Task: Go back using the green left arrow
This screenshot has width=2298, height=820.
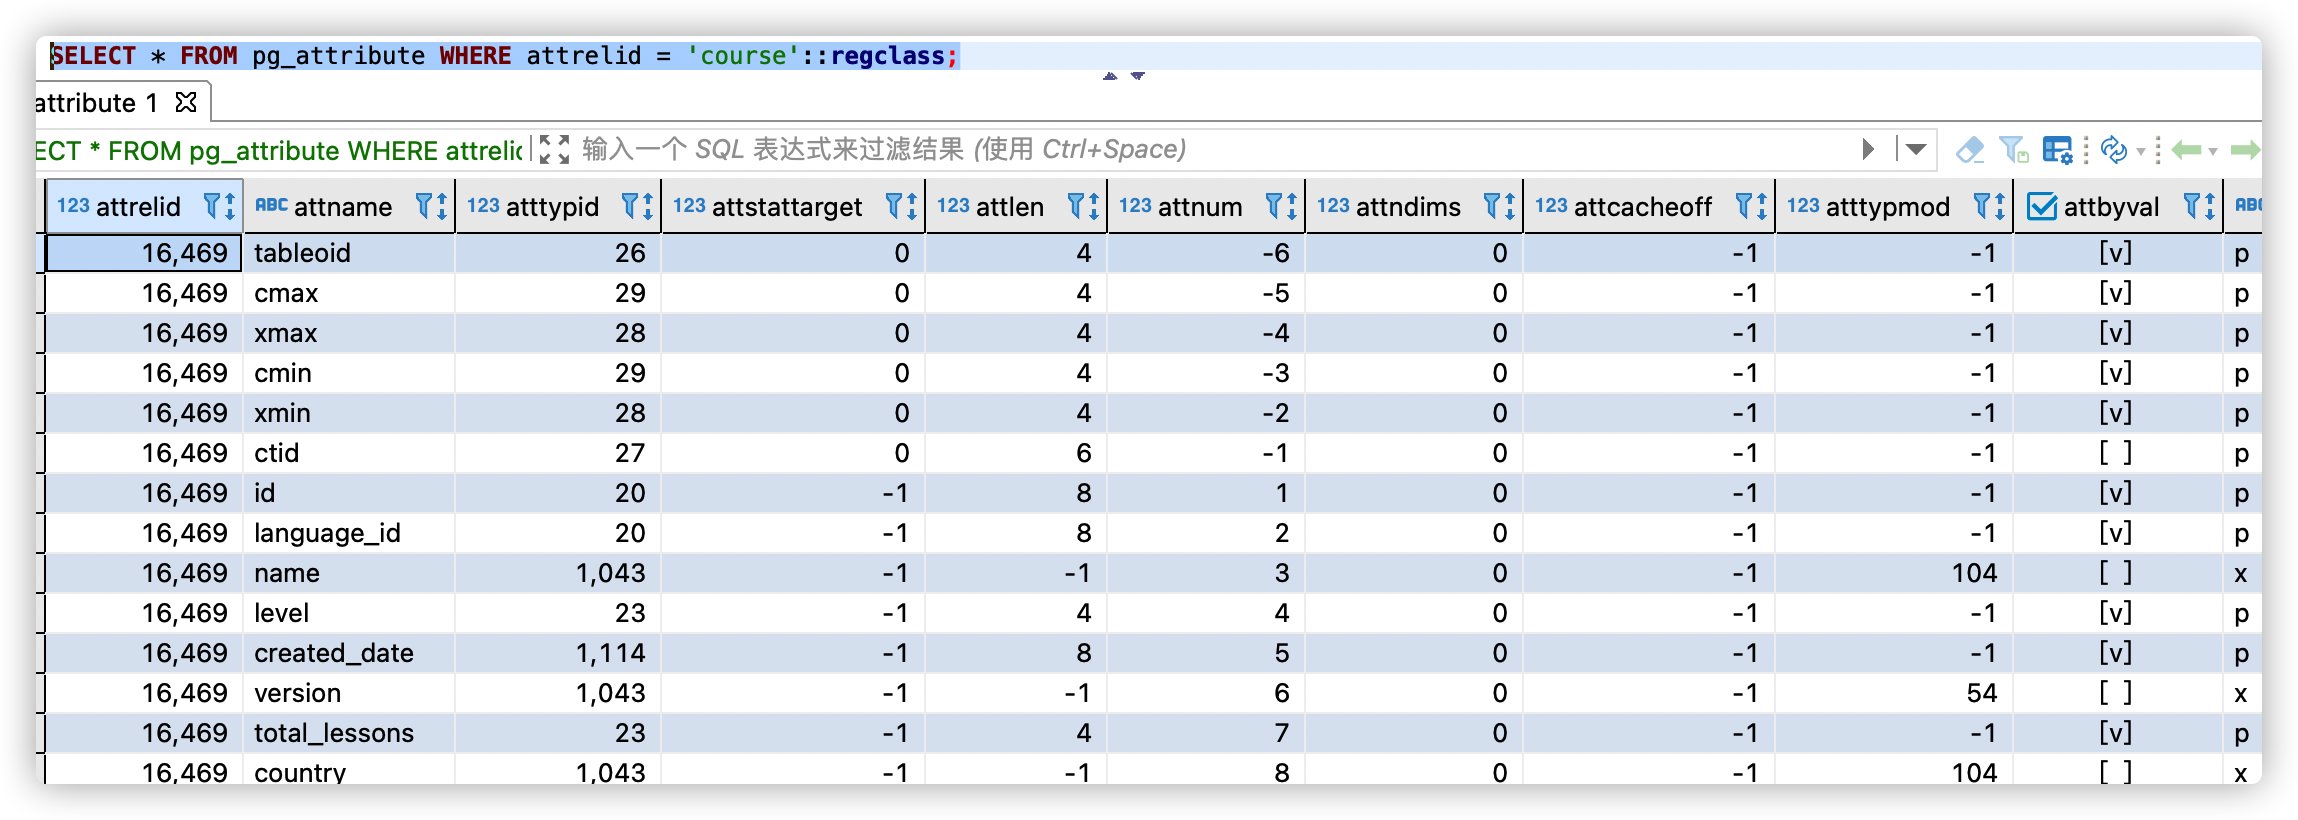Action: 2187,150
